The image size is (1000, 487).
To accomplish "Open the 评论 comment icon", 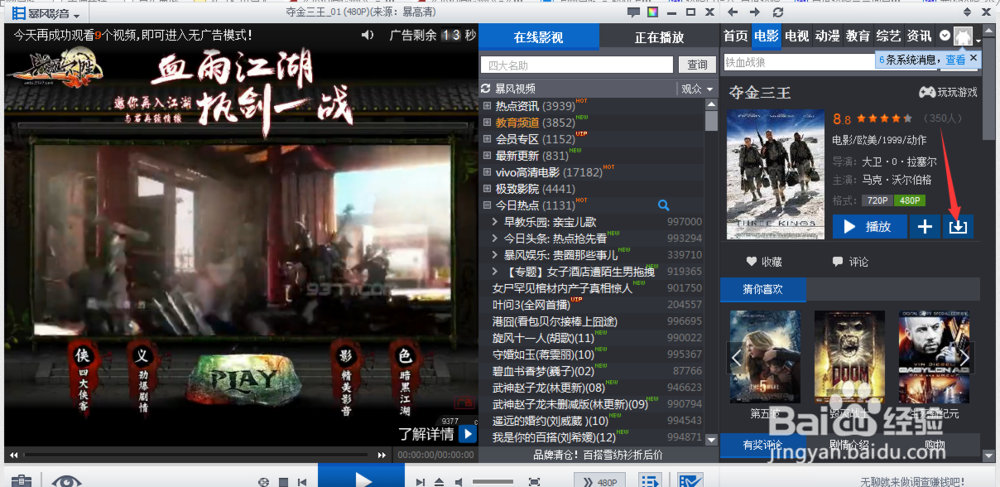I will [837, 261].
